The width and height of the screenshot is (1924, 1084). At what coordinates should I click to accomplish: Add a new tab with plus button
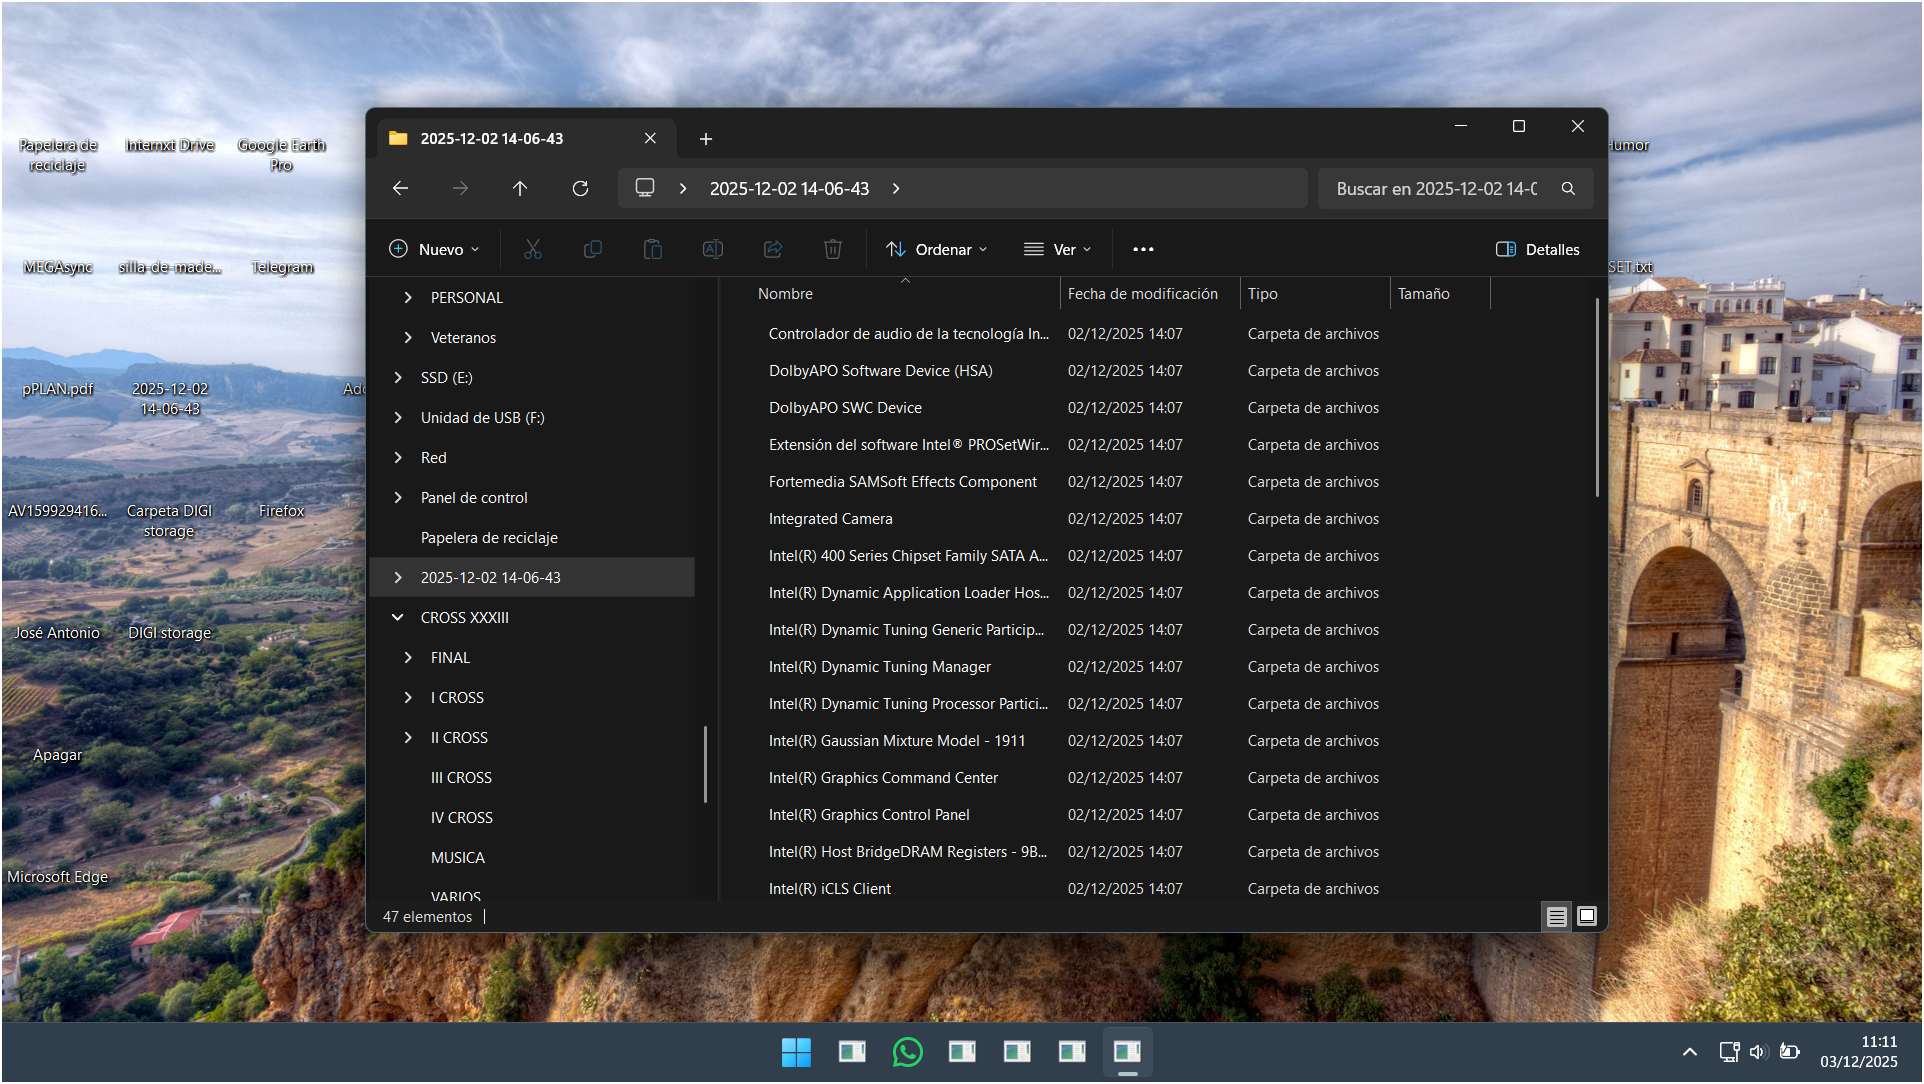click(706, 139)
